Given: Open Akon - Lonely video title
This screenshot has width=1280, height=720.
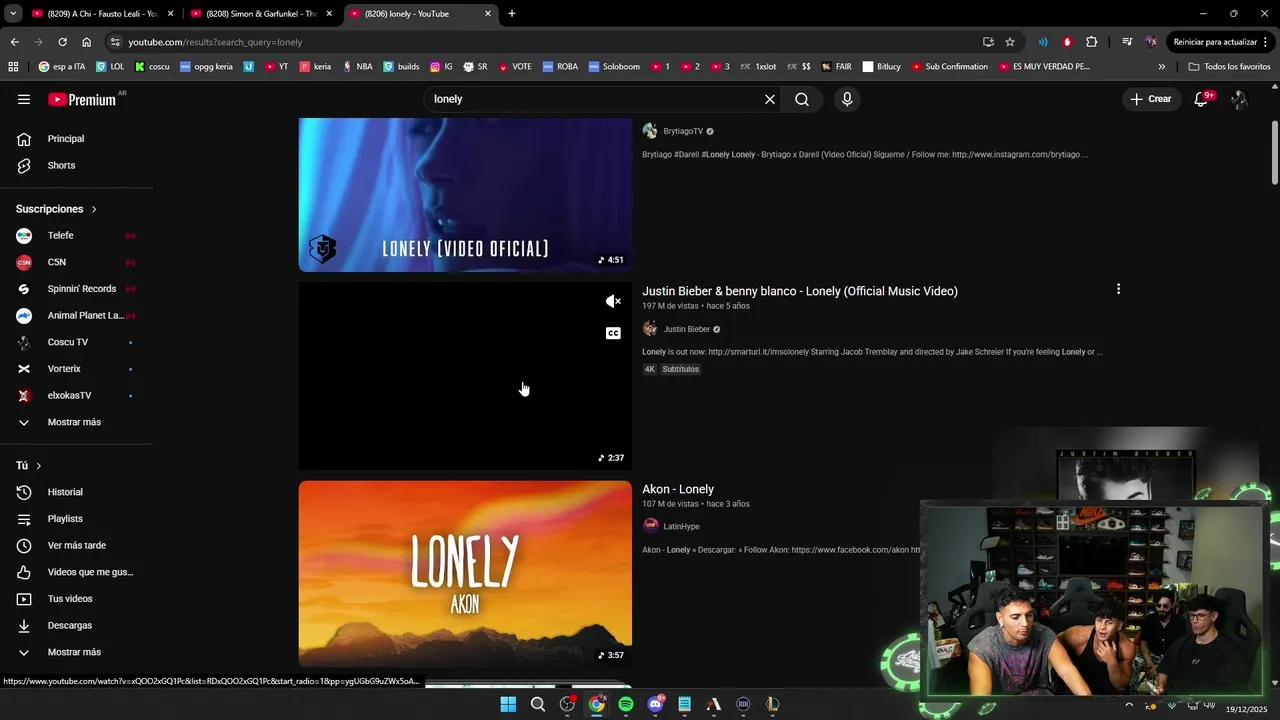Looking at the screenshot, I should coord(678,489).
